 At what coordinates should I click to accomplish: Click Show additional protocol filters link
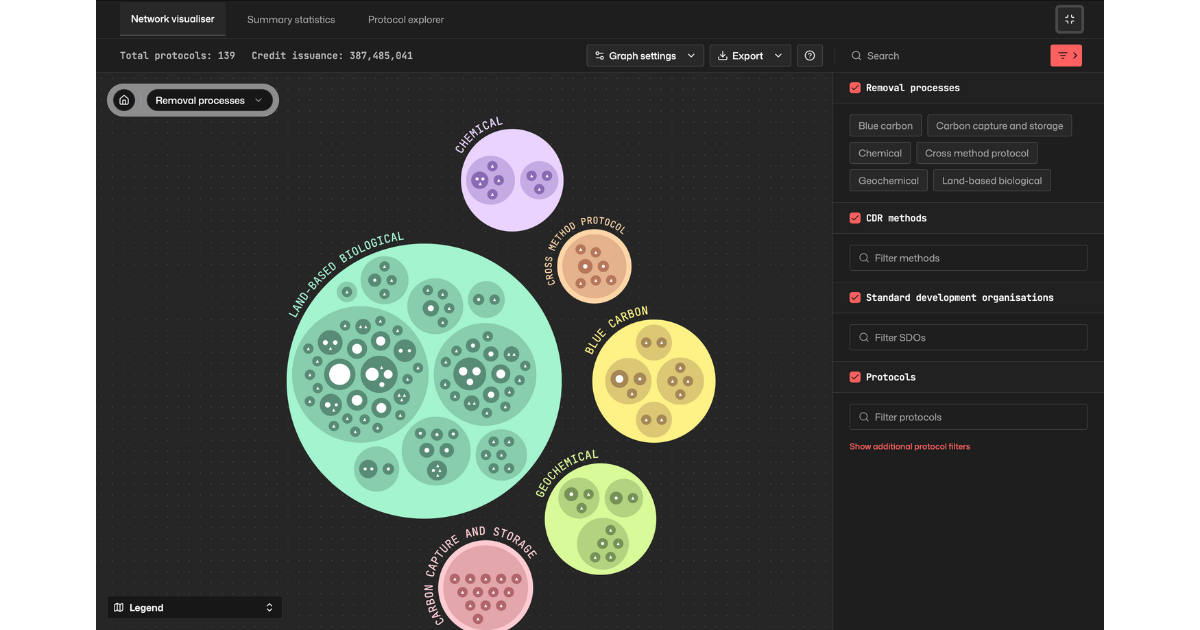[909, 446]
